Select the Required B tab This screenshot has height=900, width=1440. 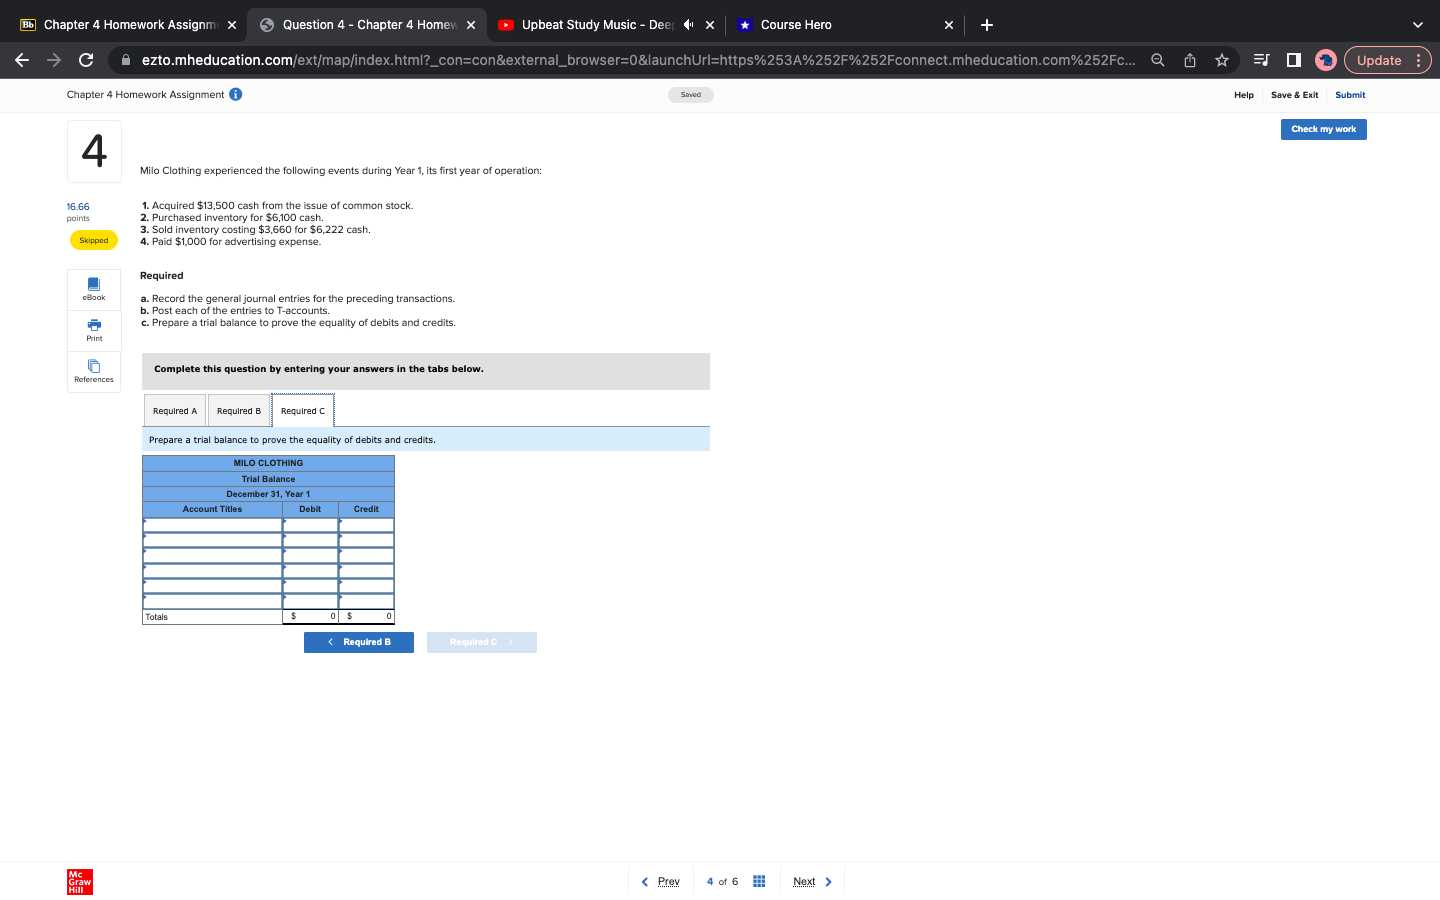238,410
